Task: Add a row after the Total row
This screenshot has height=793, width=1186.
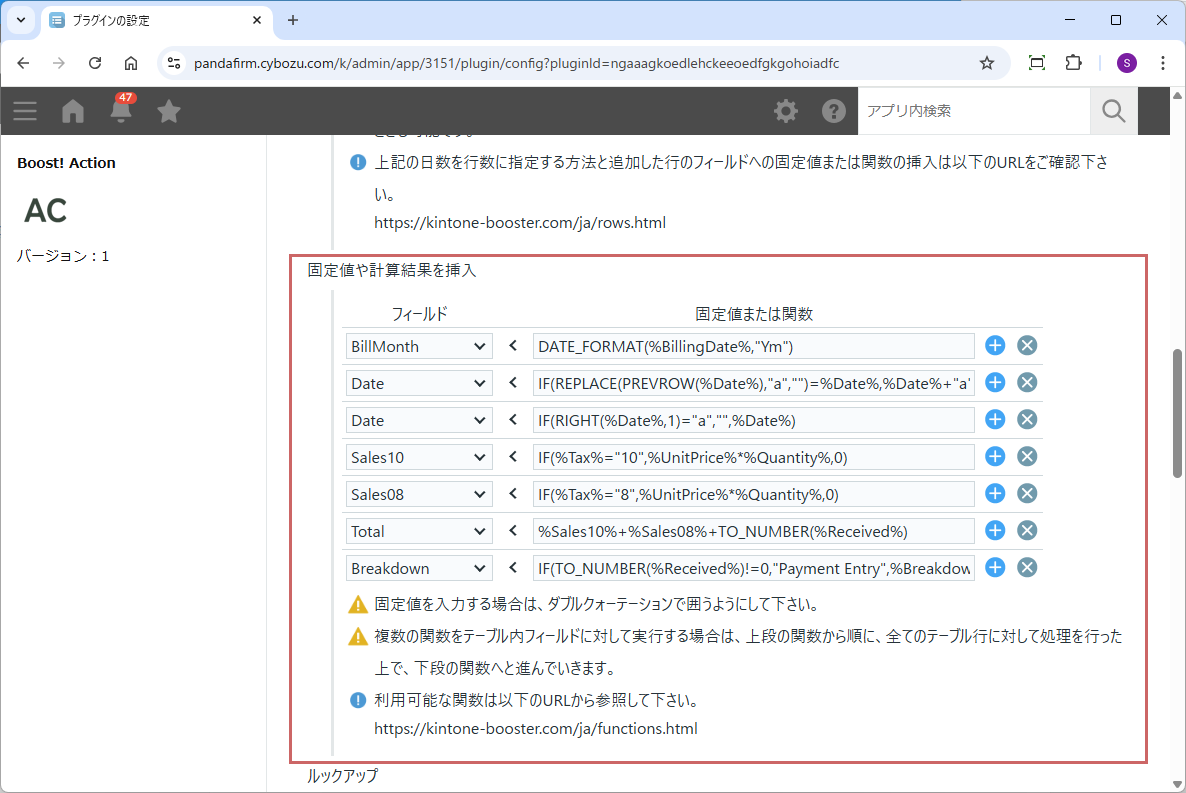Action: click(995, 531)
